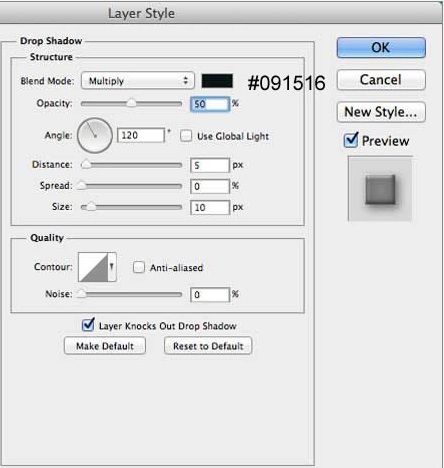Click the Distance value field

[210, 165]
